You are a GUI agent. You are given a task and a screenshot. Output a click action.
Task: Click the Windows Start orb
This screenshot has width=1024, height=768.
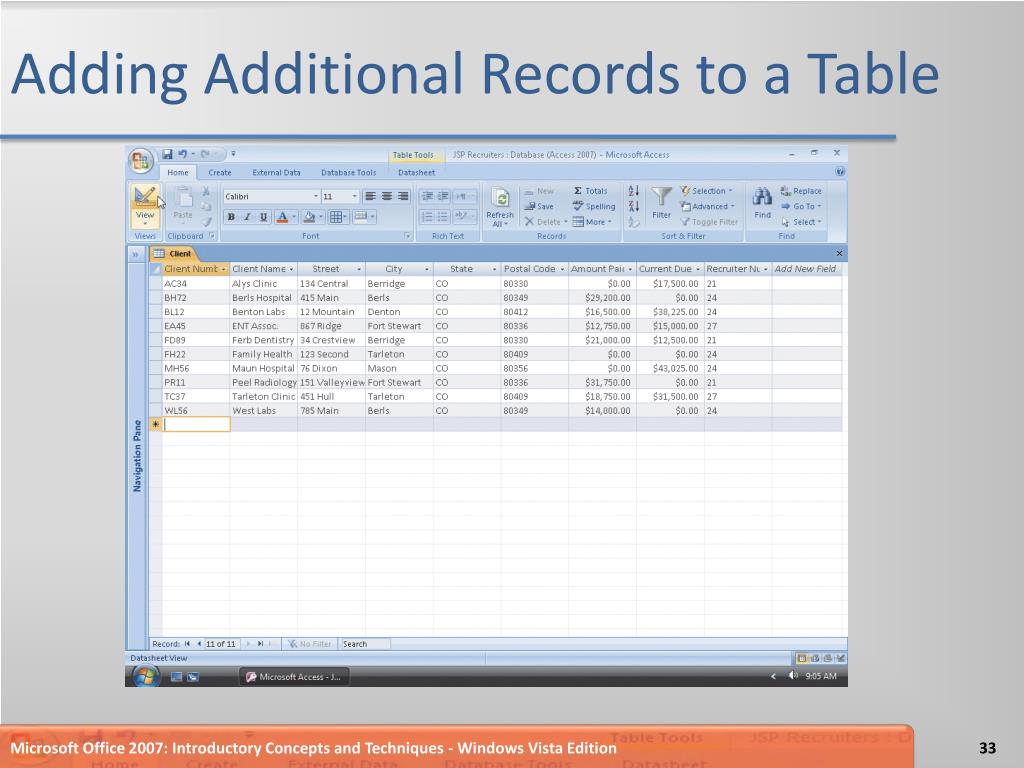click(x=146, y=677)
